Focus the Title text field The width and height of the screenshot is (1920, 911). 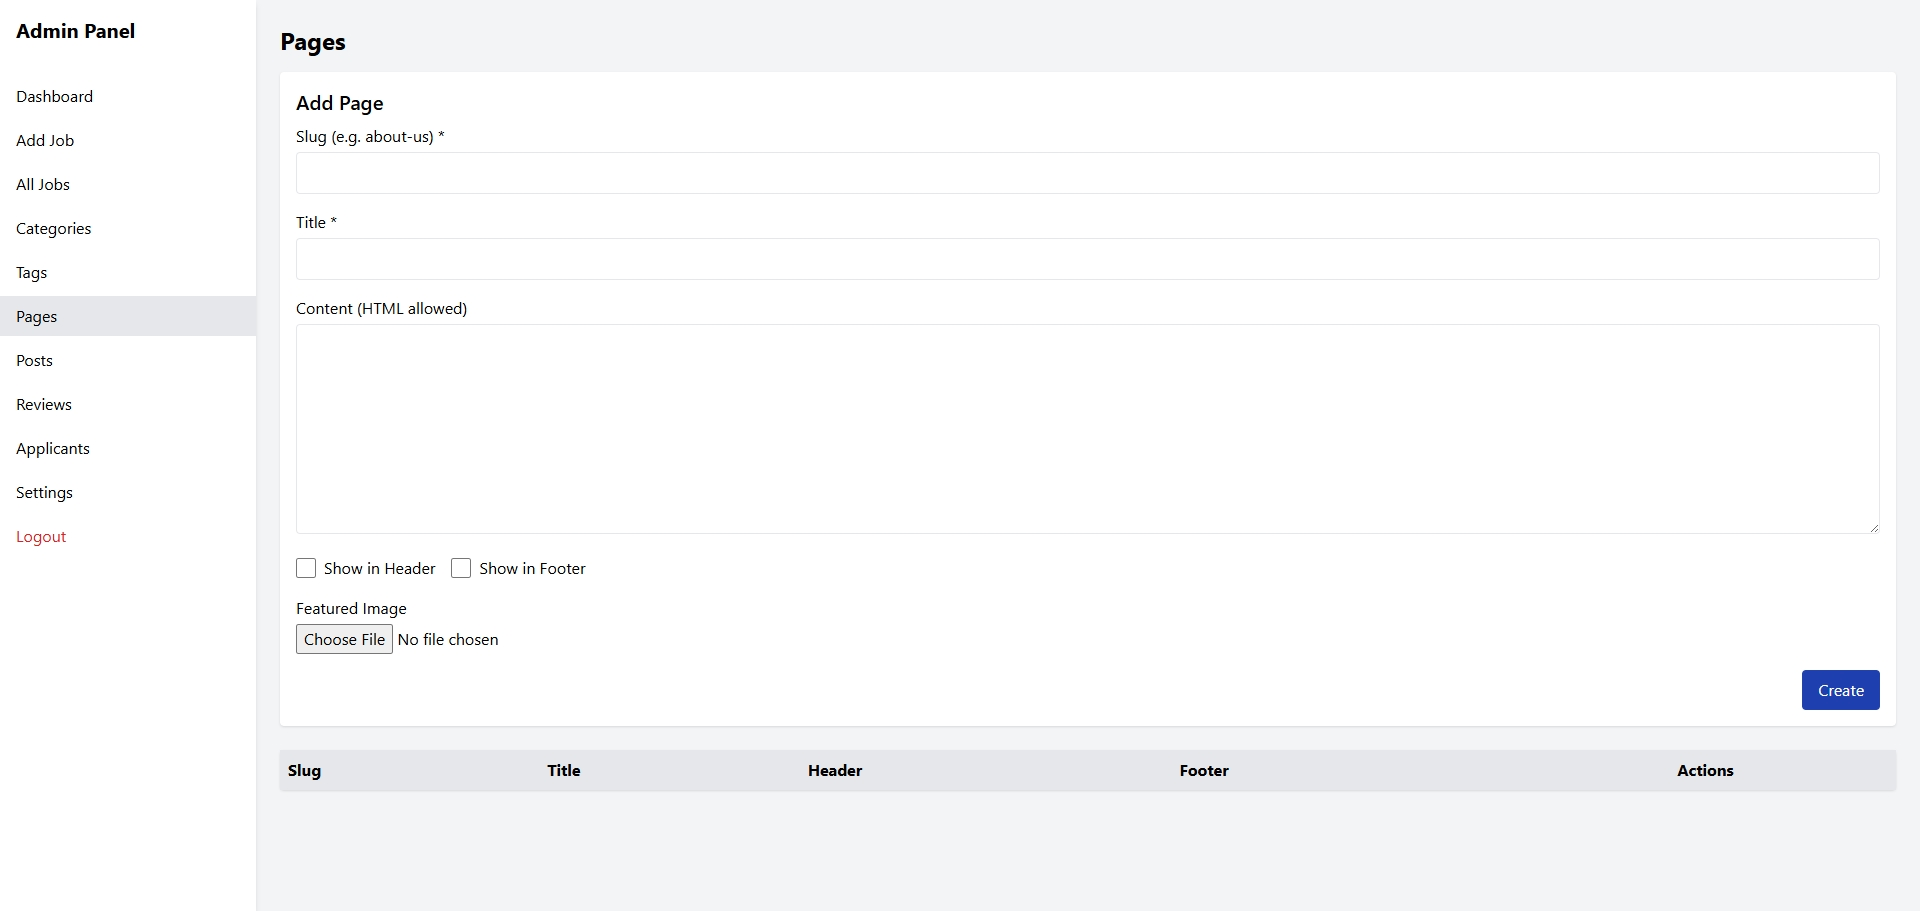(x=1087, y=259)
